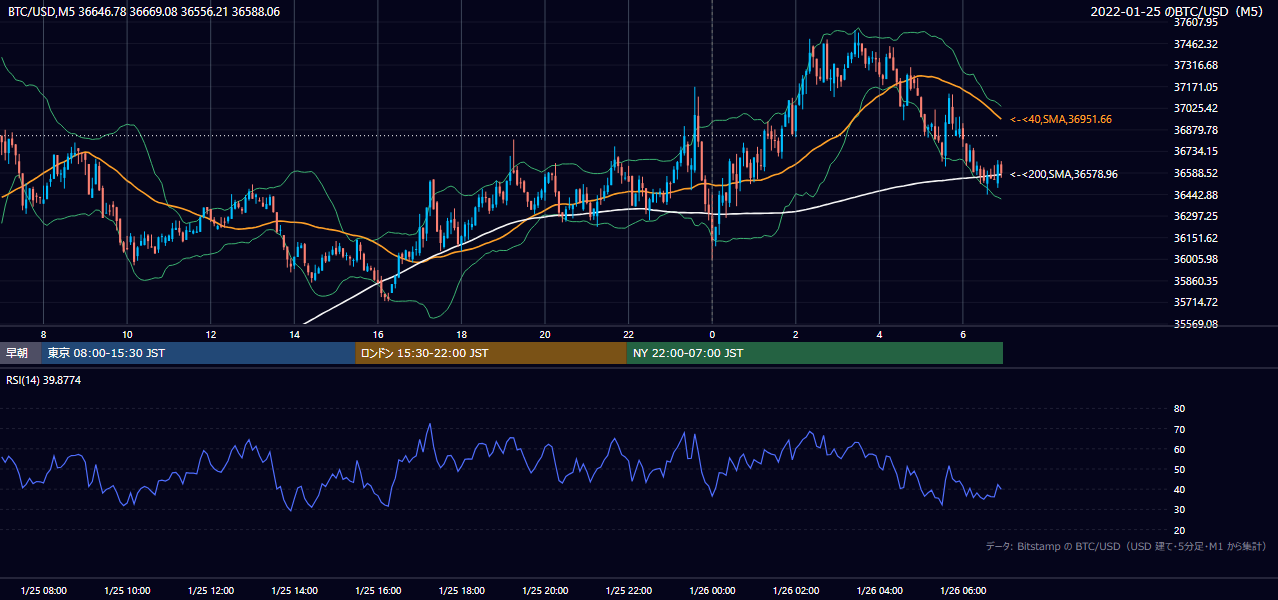Screen dimensions: 1278x600
Task: Click the bottom date label '1/26 04:00'
Action: (x=880, y=591)
